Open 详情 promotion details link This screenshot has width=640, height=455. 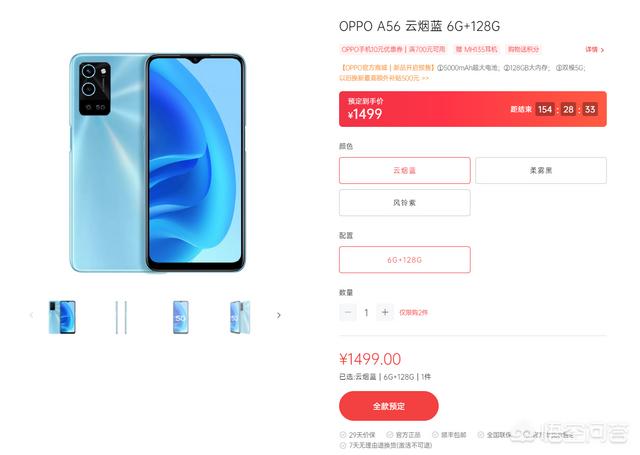595,49
